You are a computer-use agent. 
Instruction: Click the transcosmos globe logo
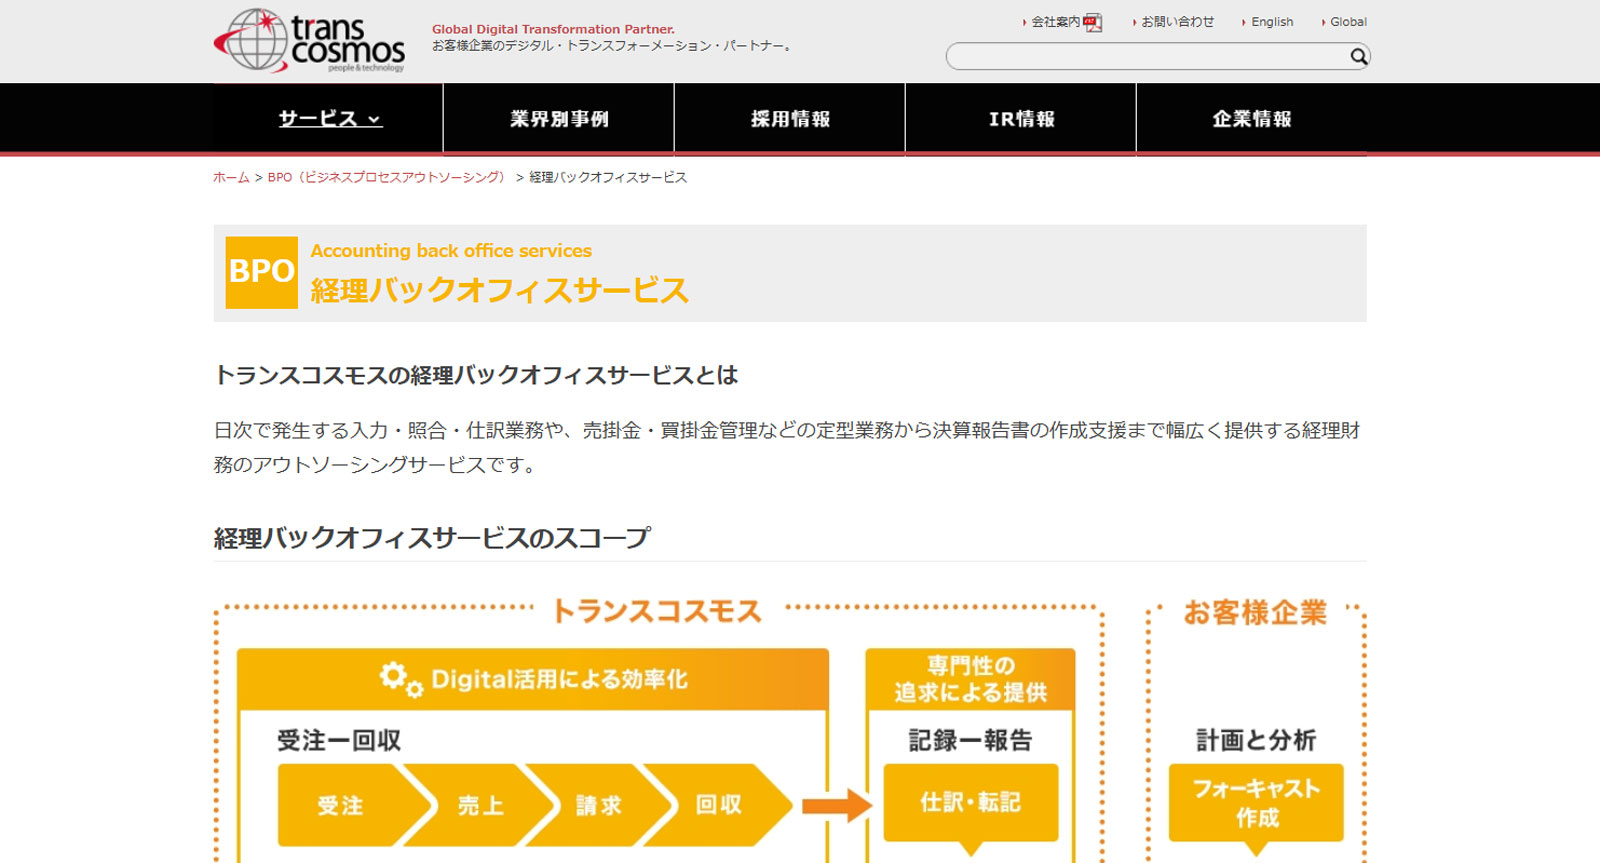(309, 40)
